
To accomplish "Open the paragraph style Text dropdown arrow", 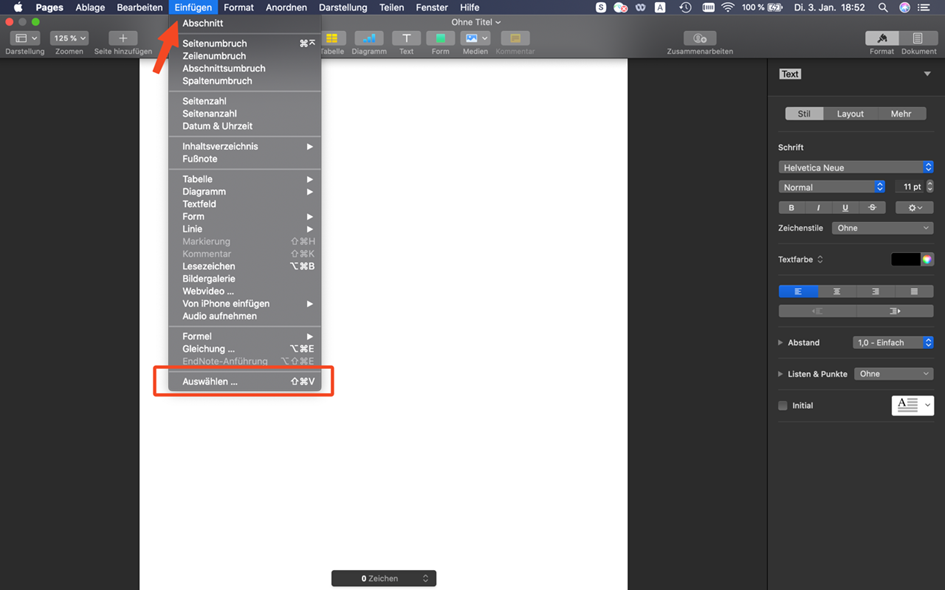I will (x=927, y=74).
